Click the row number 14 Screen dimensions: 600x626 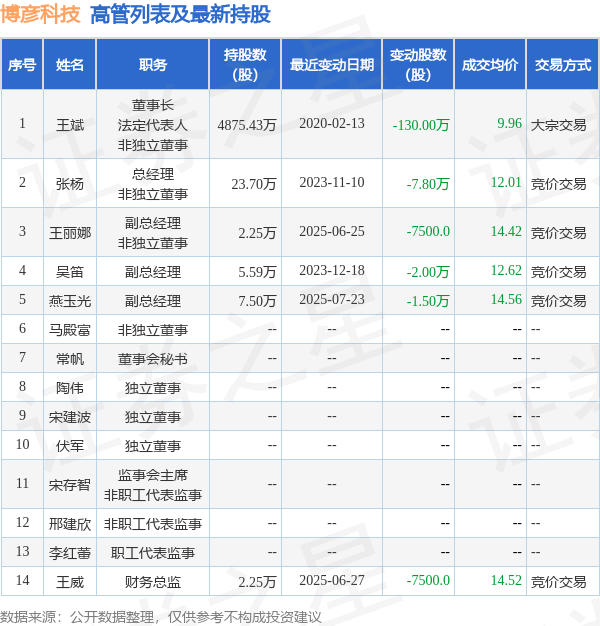click(x=22, y=580)
